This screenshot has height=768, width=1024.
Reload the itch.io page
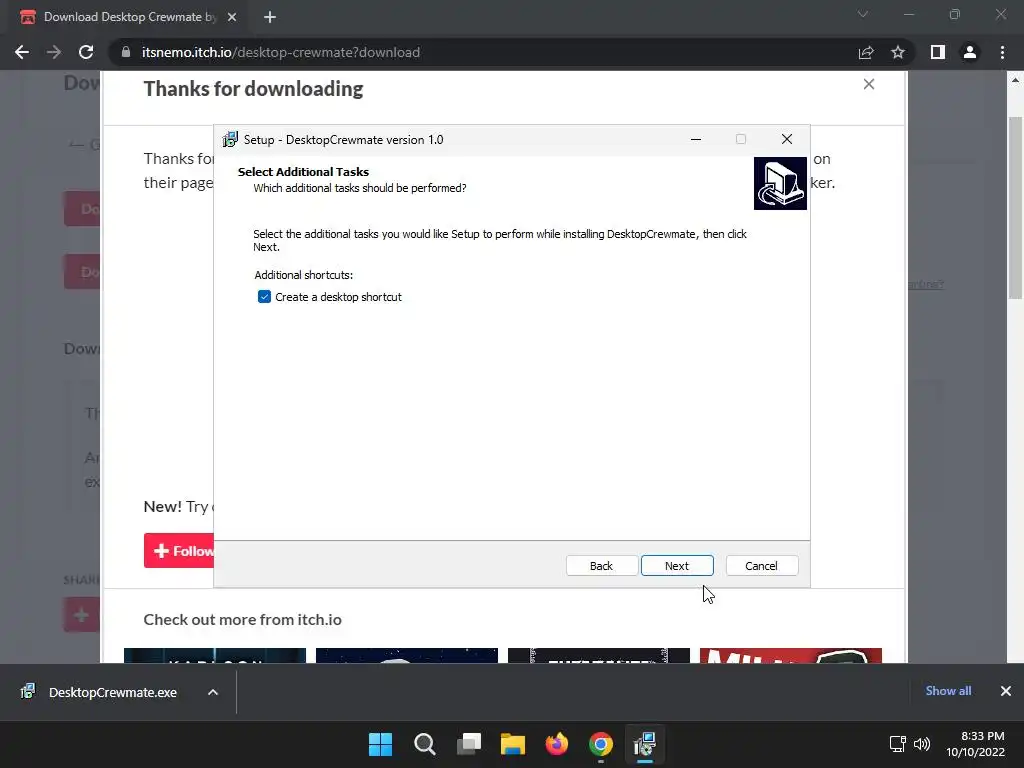pos(86,52)
